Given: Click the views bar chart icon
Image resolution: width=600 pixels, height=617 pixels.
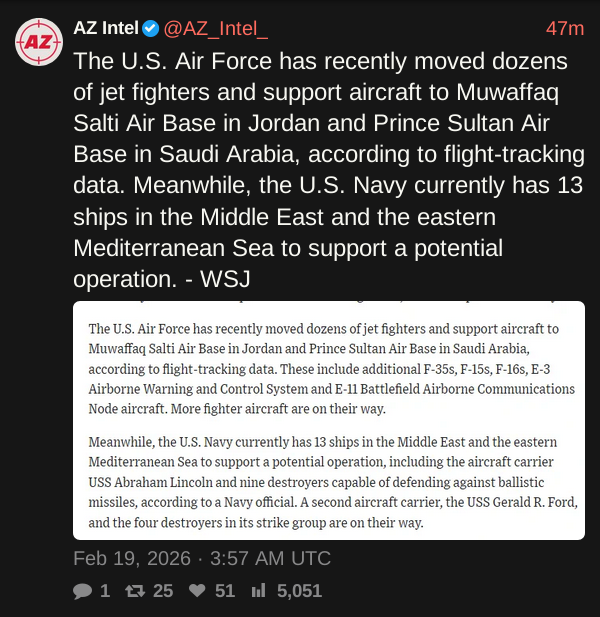Looking at the screenshot, I should pos(259,591).
